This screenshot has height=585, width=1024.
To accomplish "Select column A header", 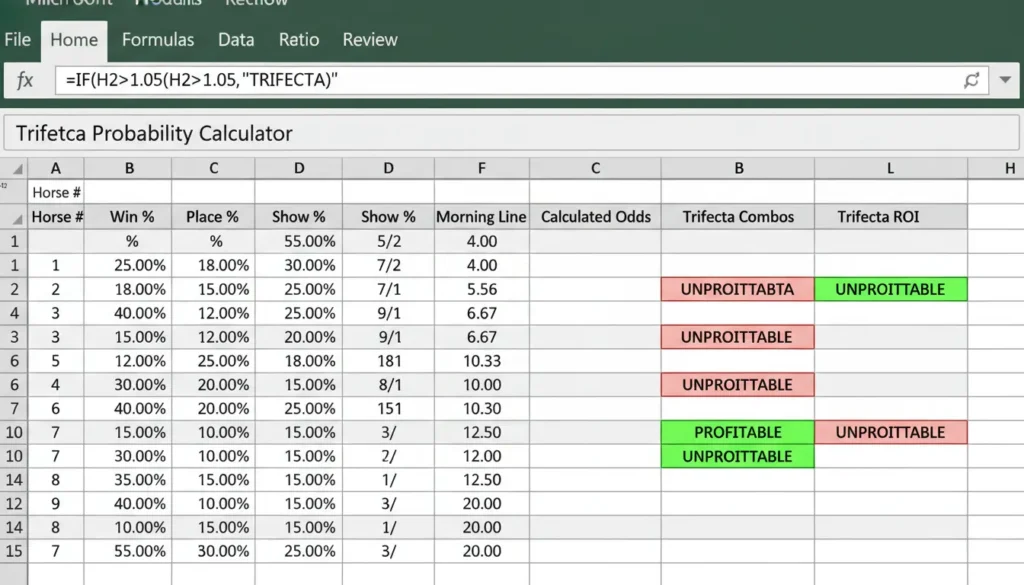I will coord(56,168).
